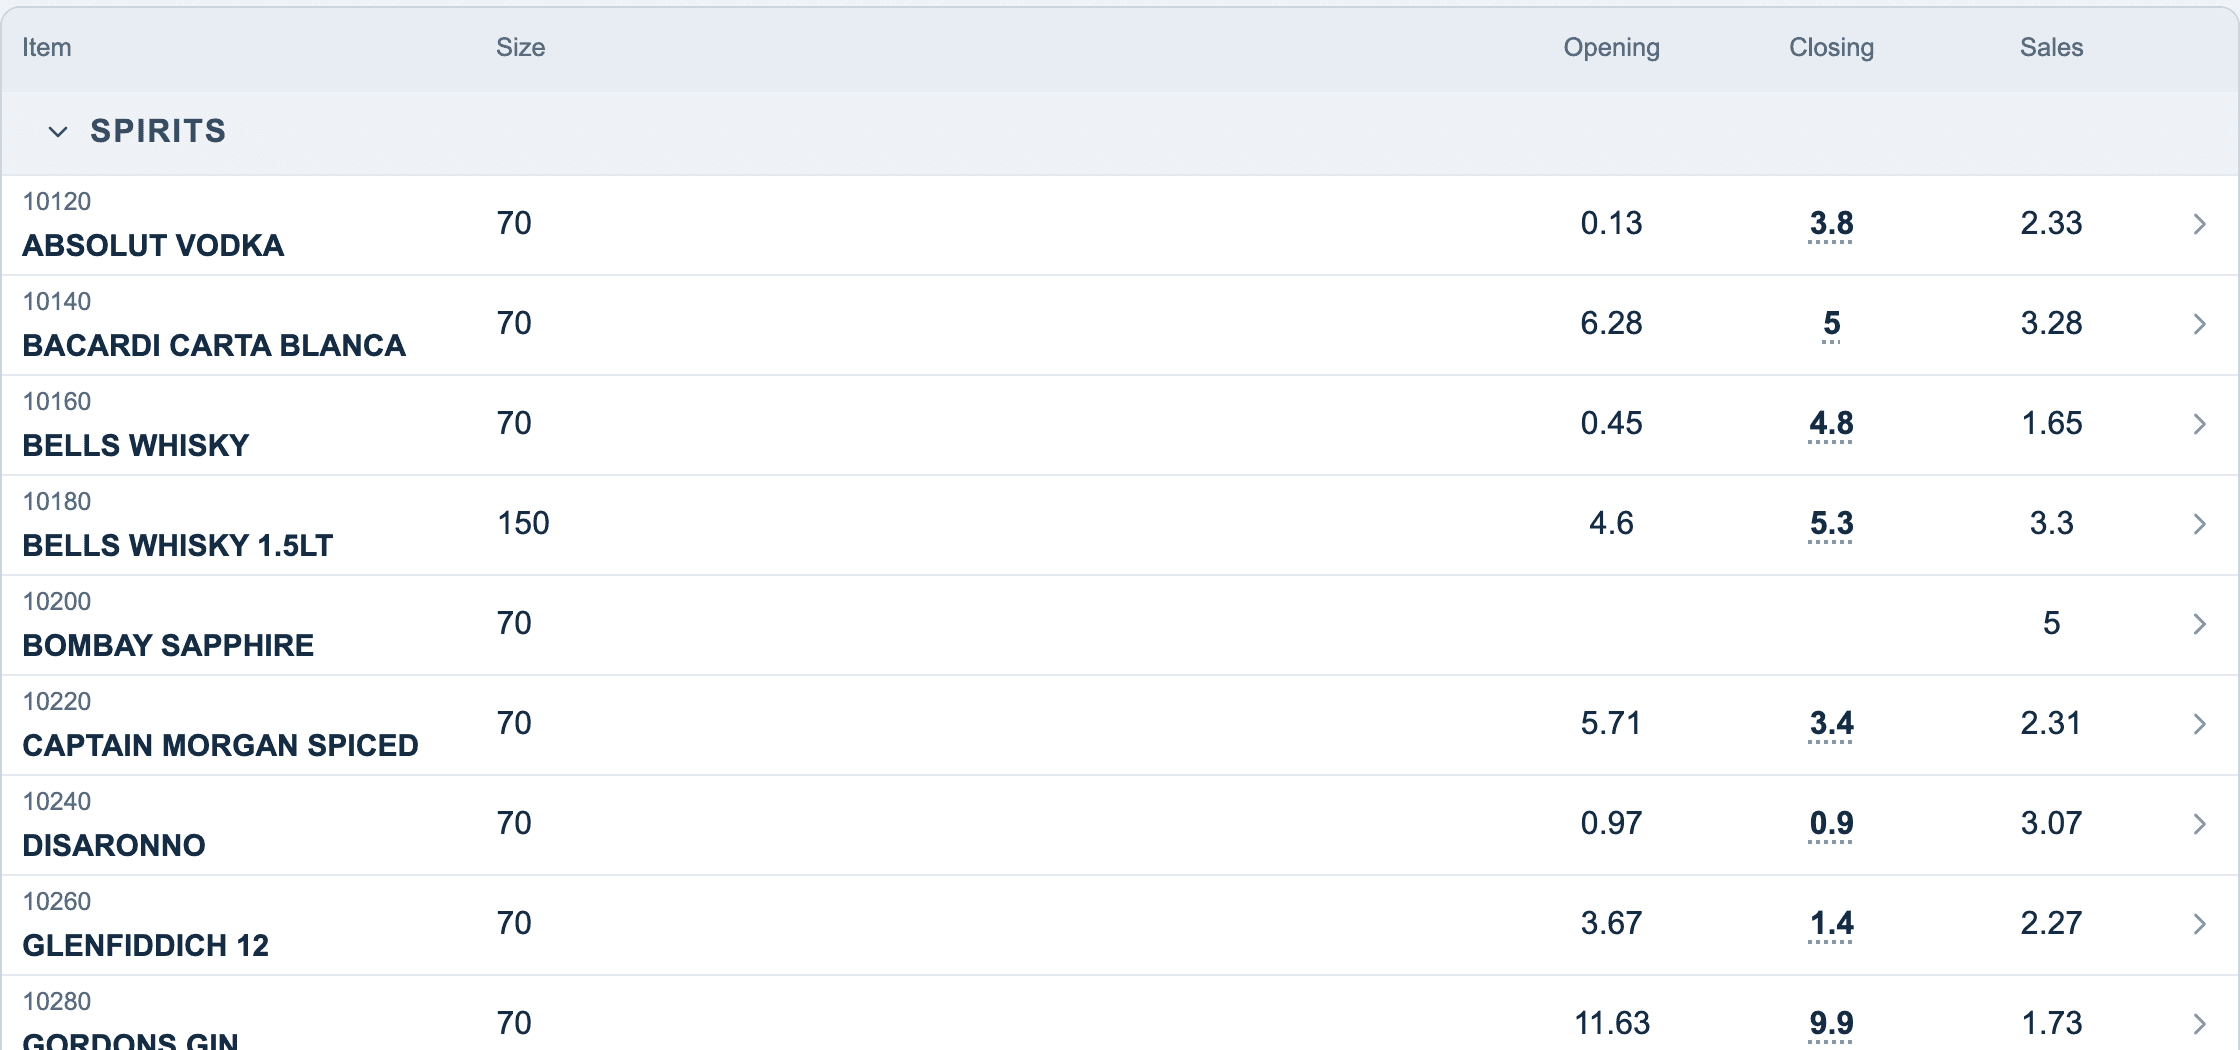The height and width of the screenshot is (1050, 2240).
Task: Select CAPTAIN MORGAN SPICED item name
Action: click(x=220, y=745)
